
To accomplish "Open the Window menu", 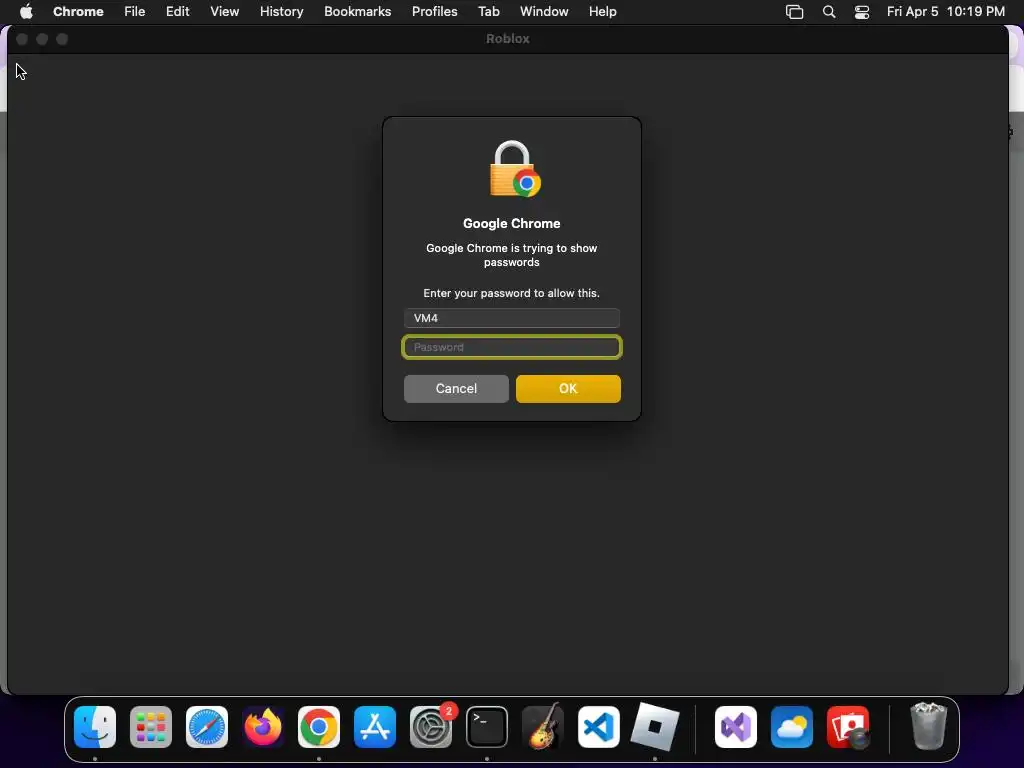I will point(544,12).
